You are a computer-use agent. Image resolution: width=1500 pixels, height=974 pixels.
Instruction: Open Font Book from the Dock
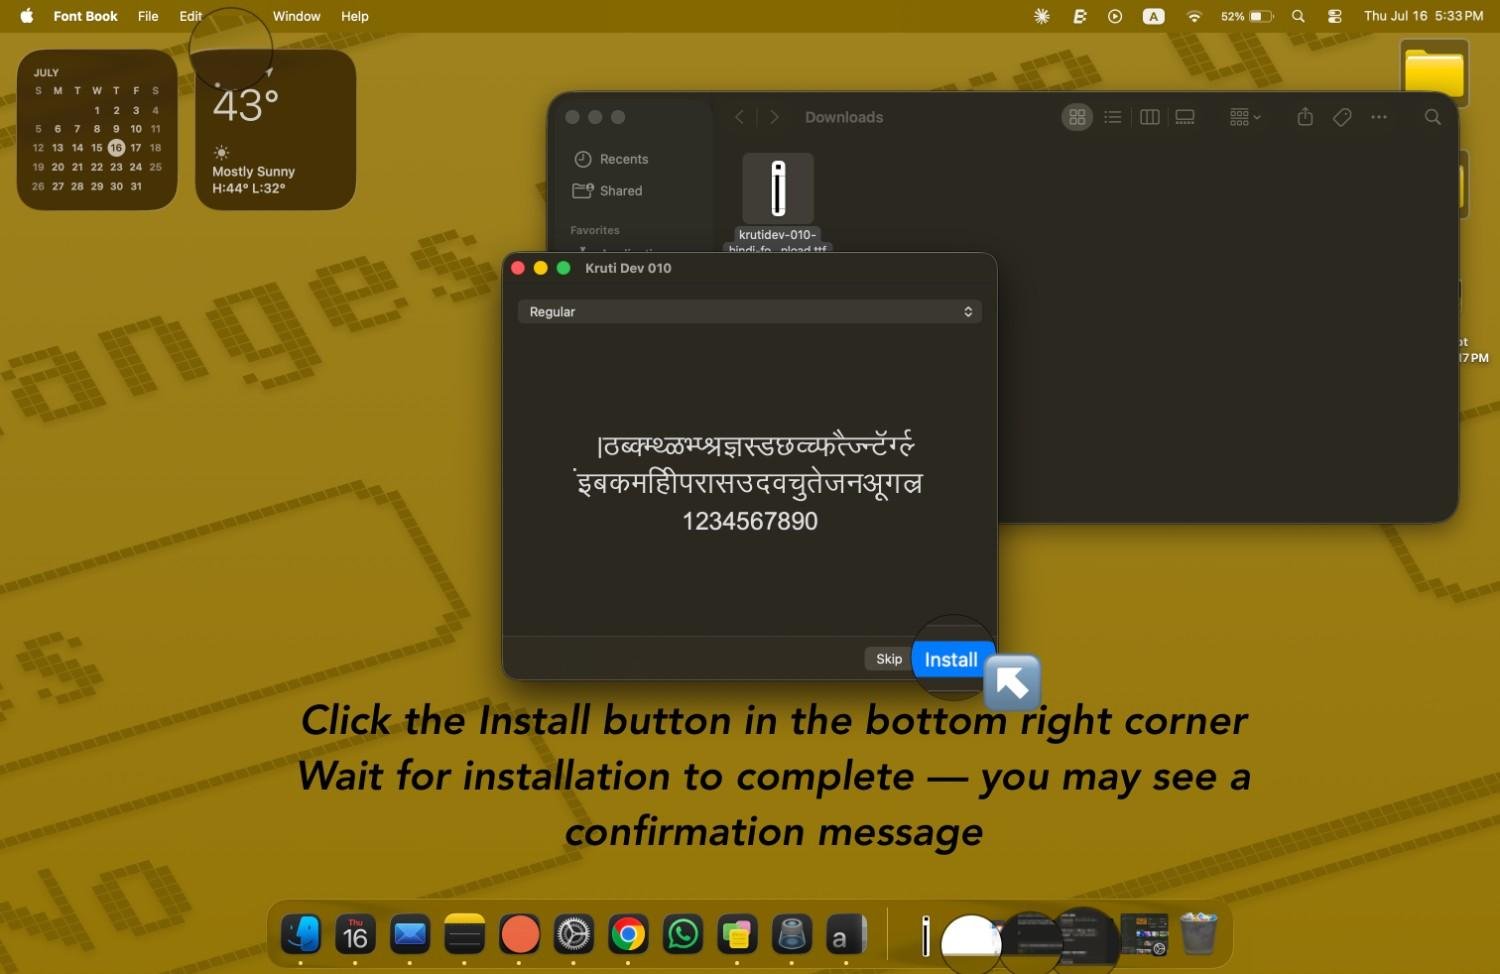(846, 935)
